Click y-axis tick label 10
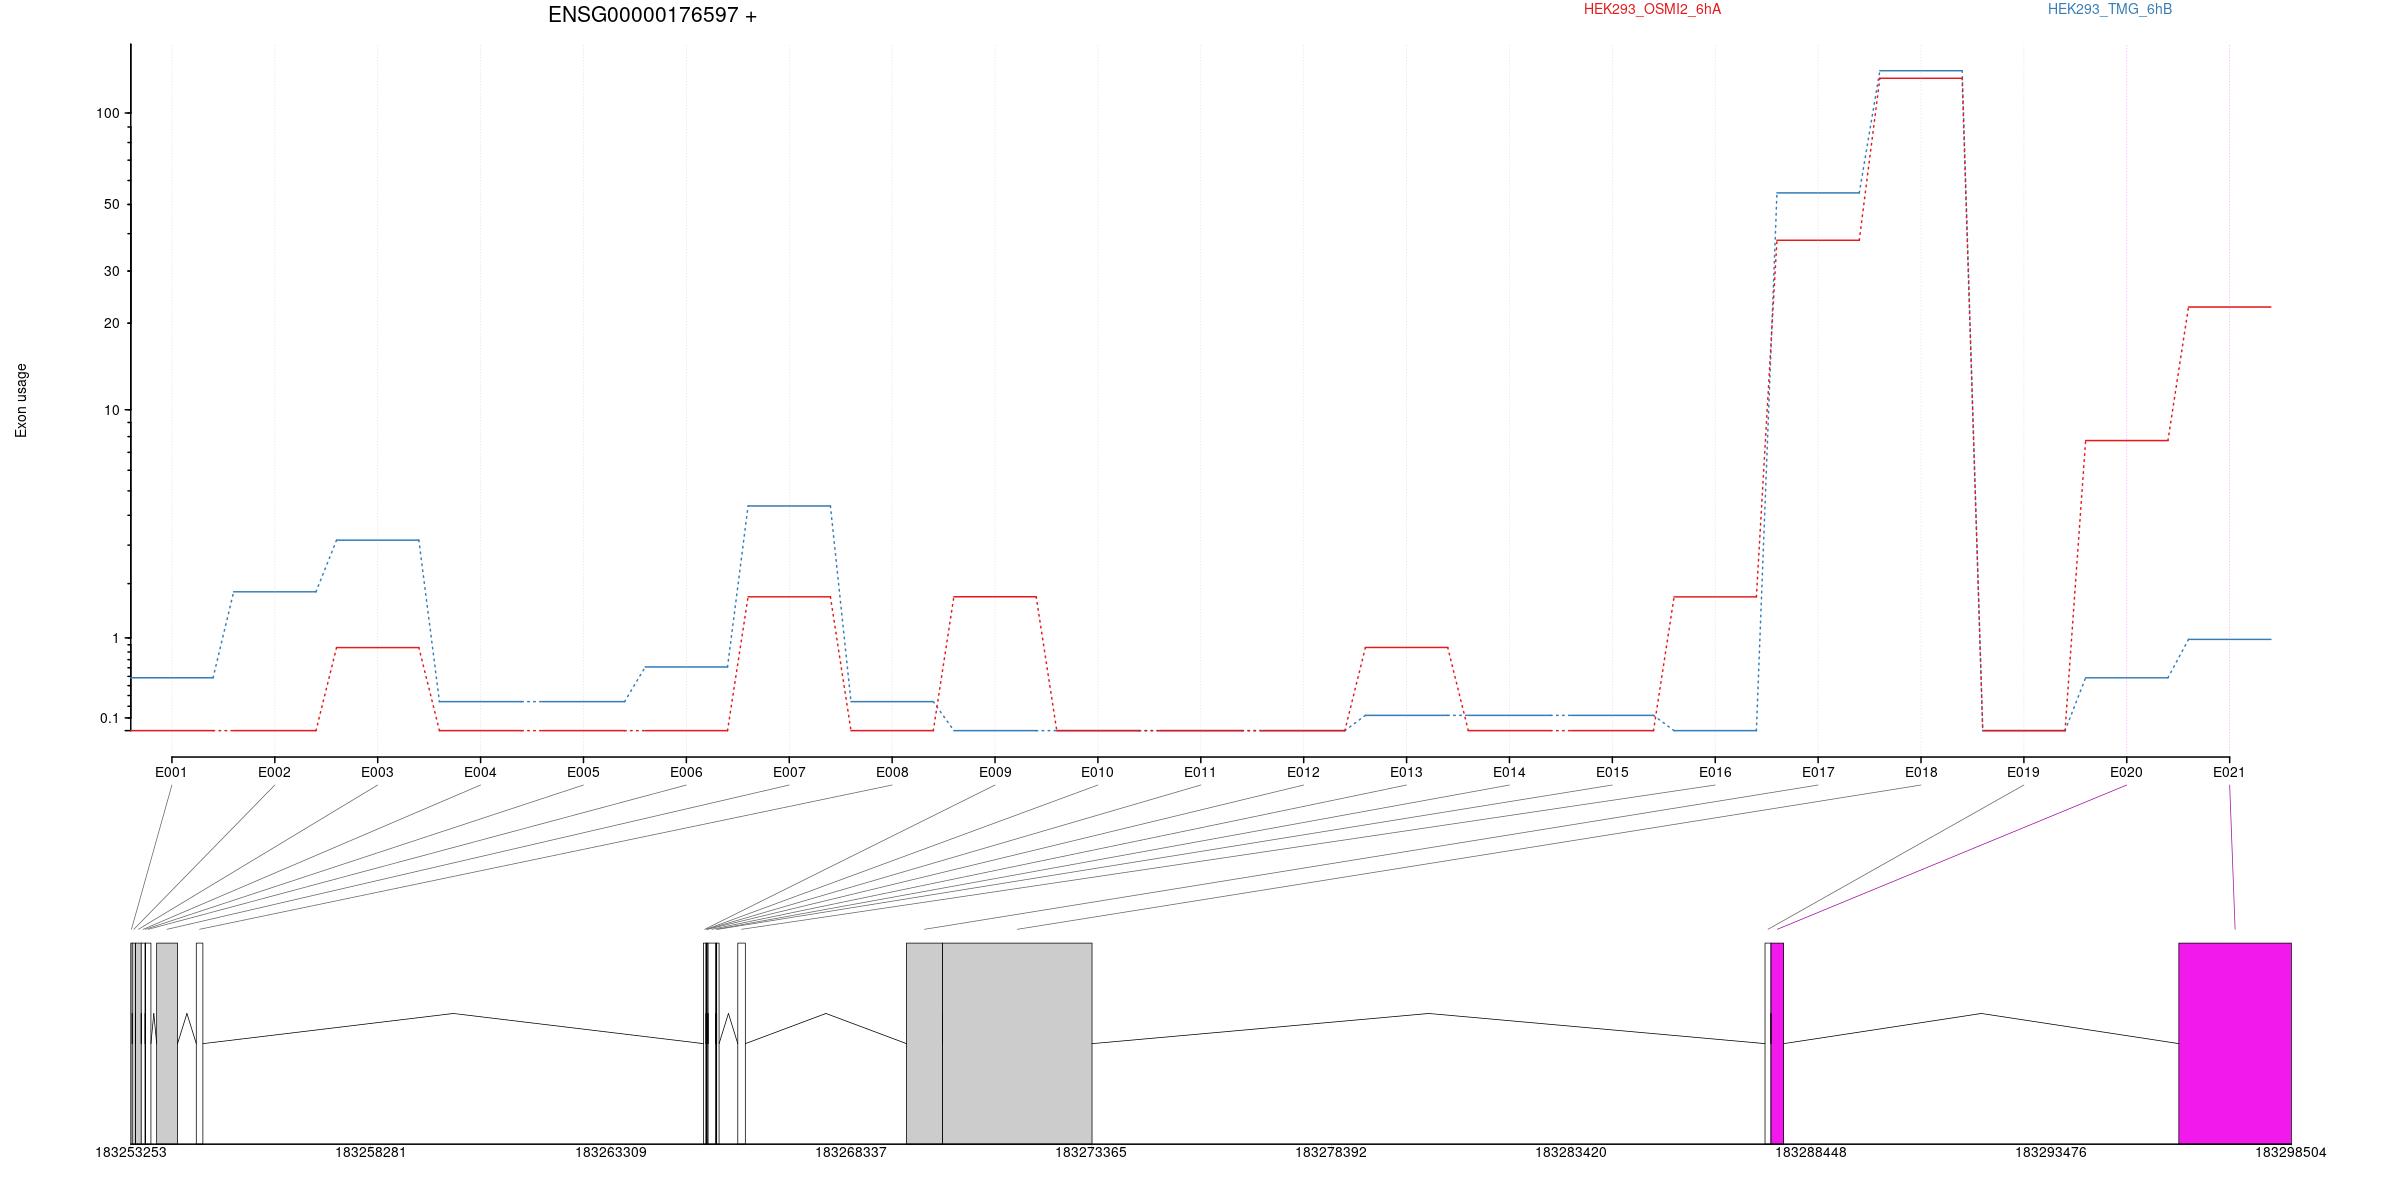Viewport: 2400px width, 1200px height. pyautogui.click(x=111, y=410)
